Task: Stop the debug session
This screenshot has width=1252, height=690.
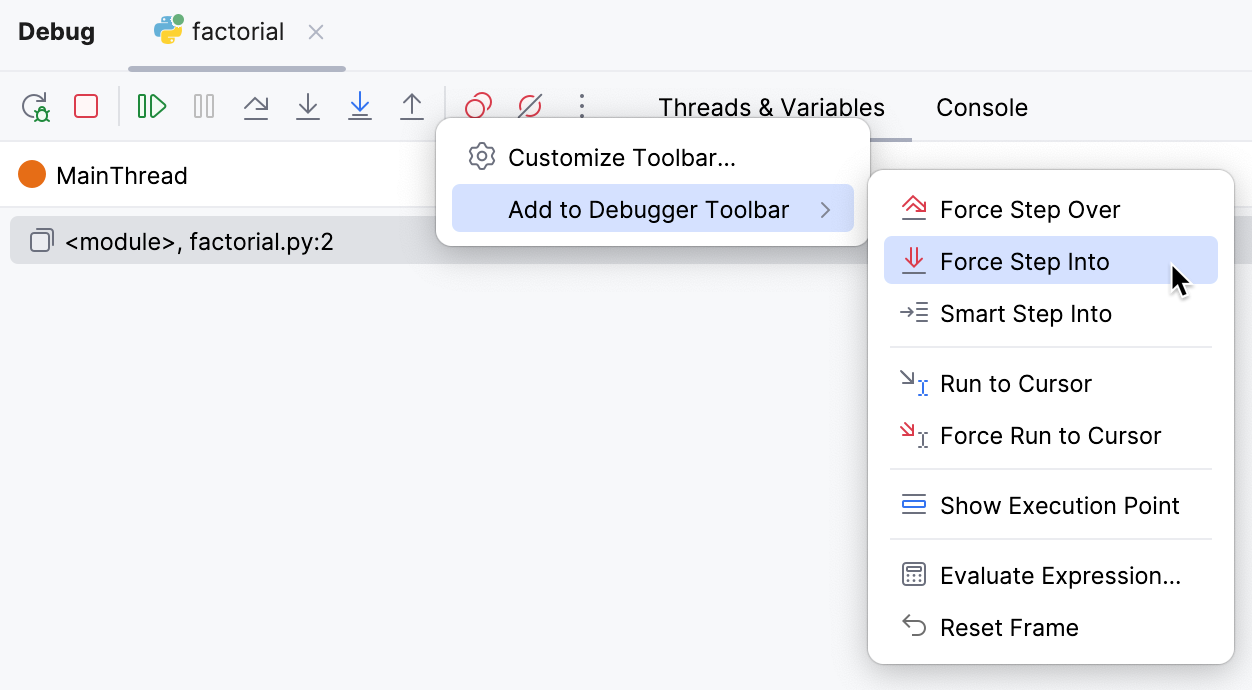Action: (85, 106)
